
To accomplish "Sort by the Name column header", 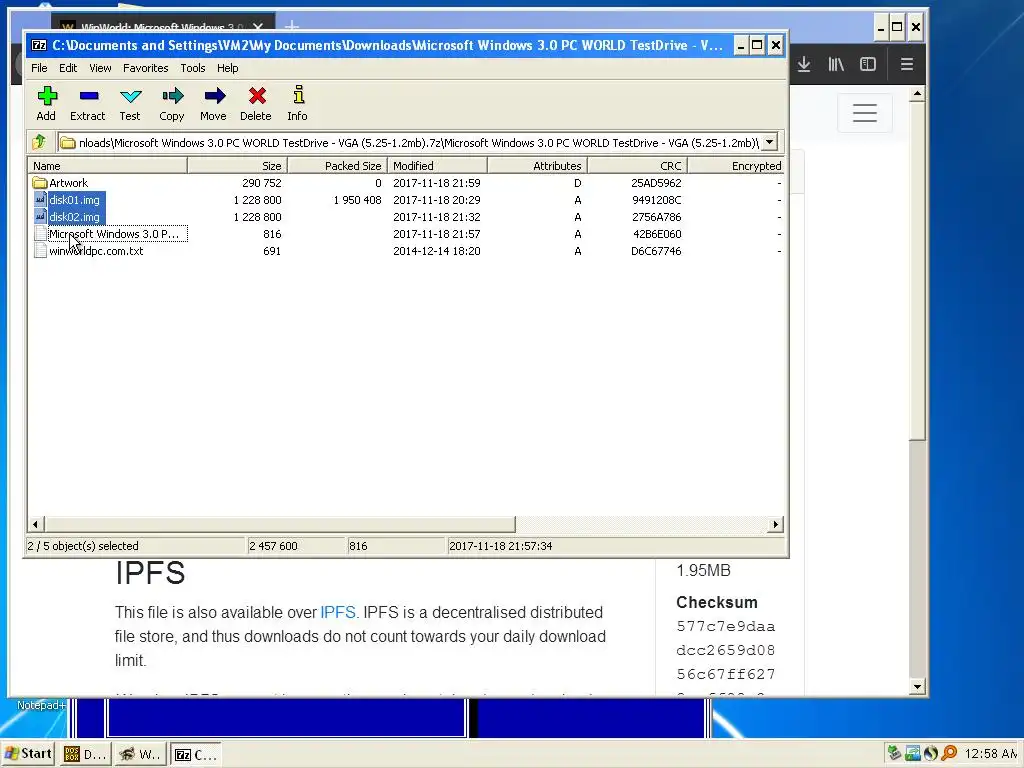I will point(108,166).
